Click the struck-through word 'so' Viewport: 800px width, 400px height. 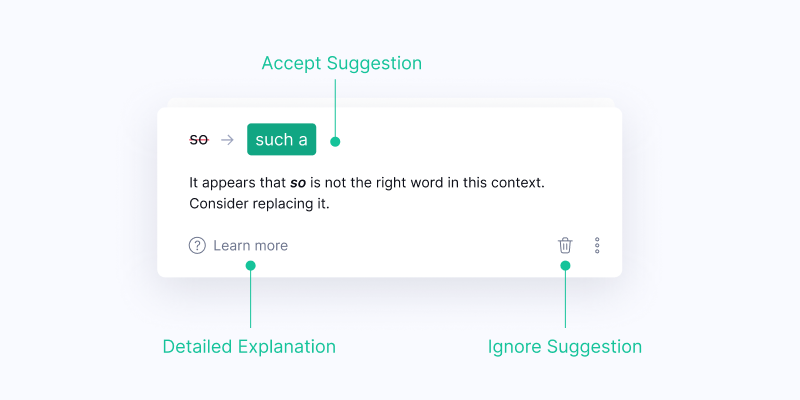[199, 140]
